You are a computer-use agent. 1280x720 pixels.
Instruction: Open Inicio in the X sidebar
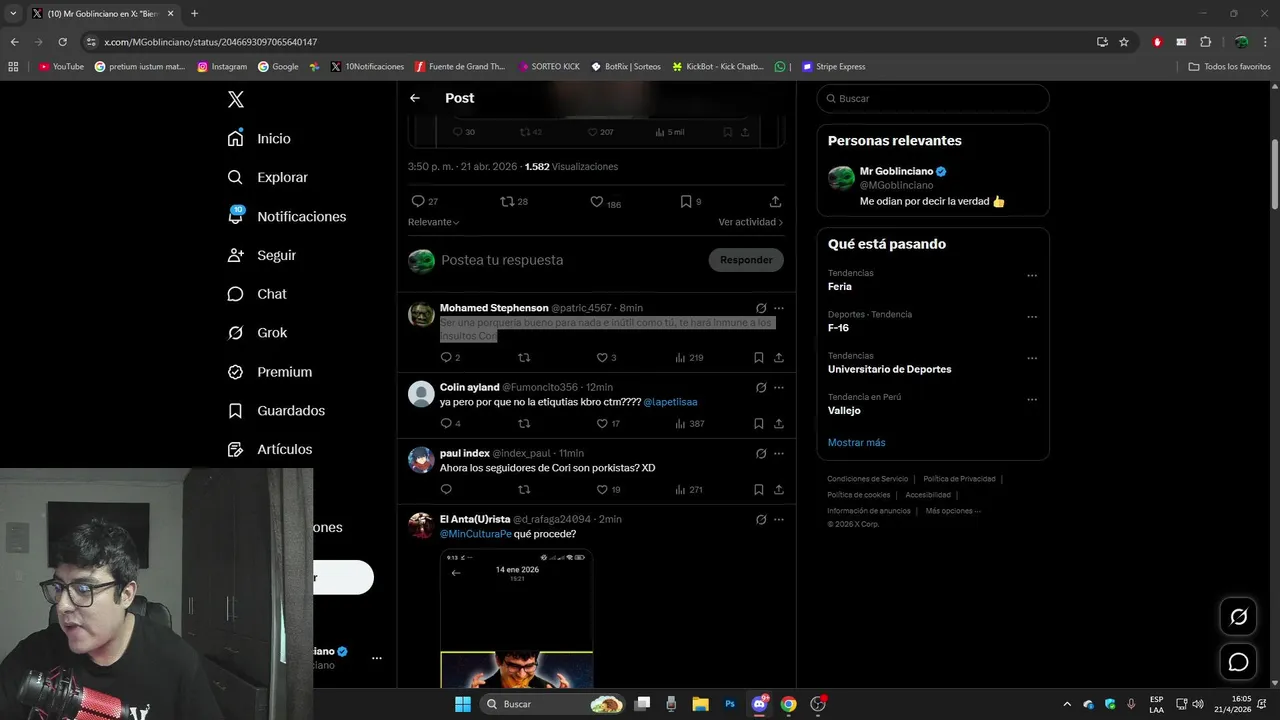point(260,138)
